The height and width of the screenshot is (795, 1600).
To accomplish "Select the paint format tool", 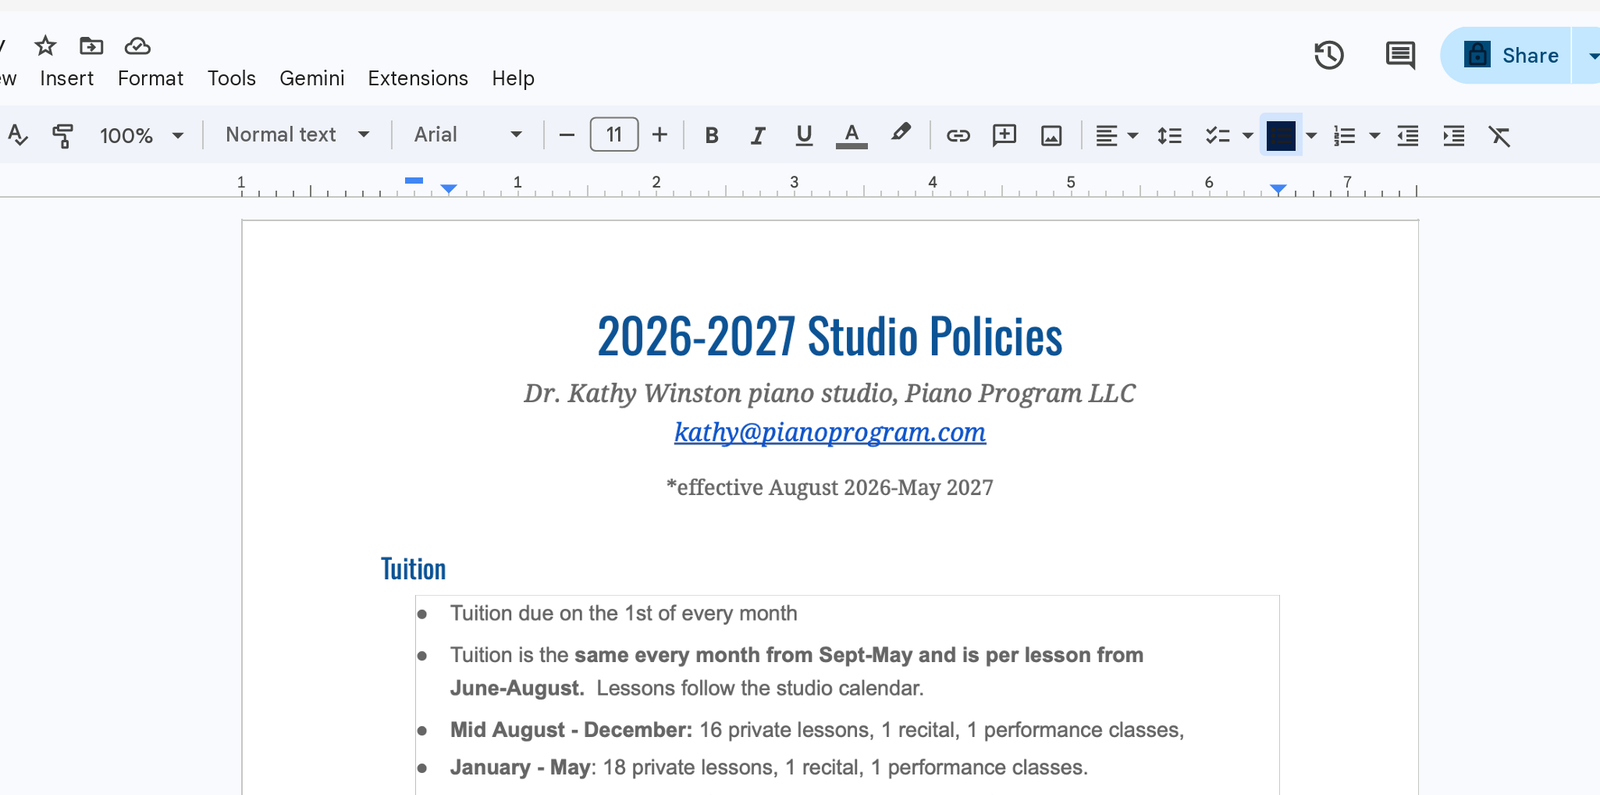I will pyautogui.click(x=63, y=135).
